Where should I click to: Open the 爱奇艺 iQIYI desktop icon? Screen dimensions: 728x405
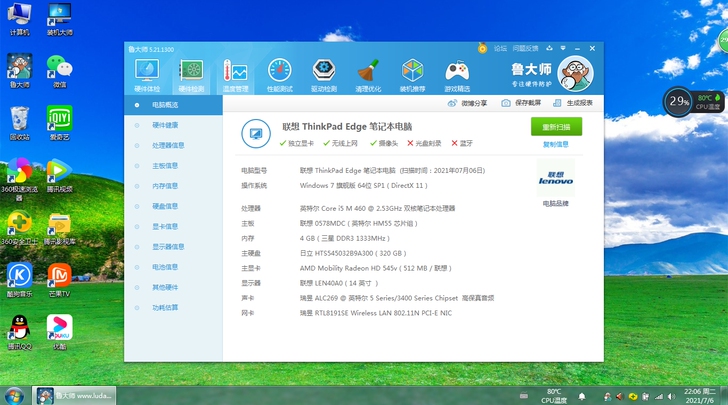59,123
